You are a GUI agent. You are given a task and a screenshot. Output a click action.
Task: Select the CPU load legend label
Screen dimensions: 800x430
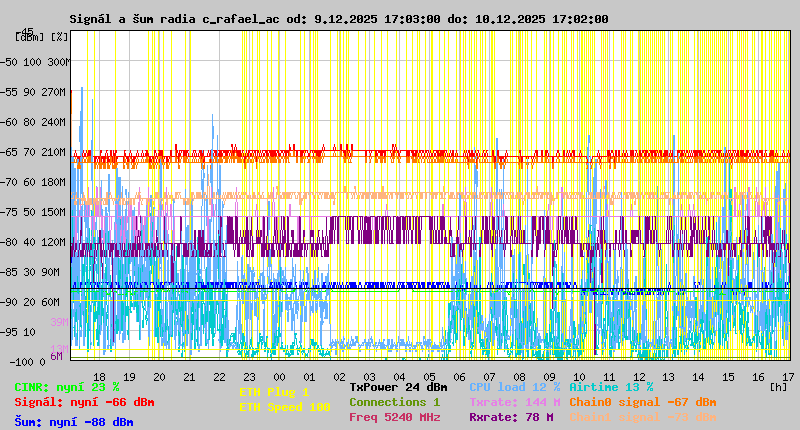pos(514,387)
